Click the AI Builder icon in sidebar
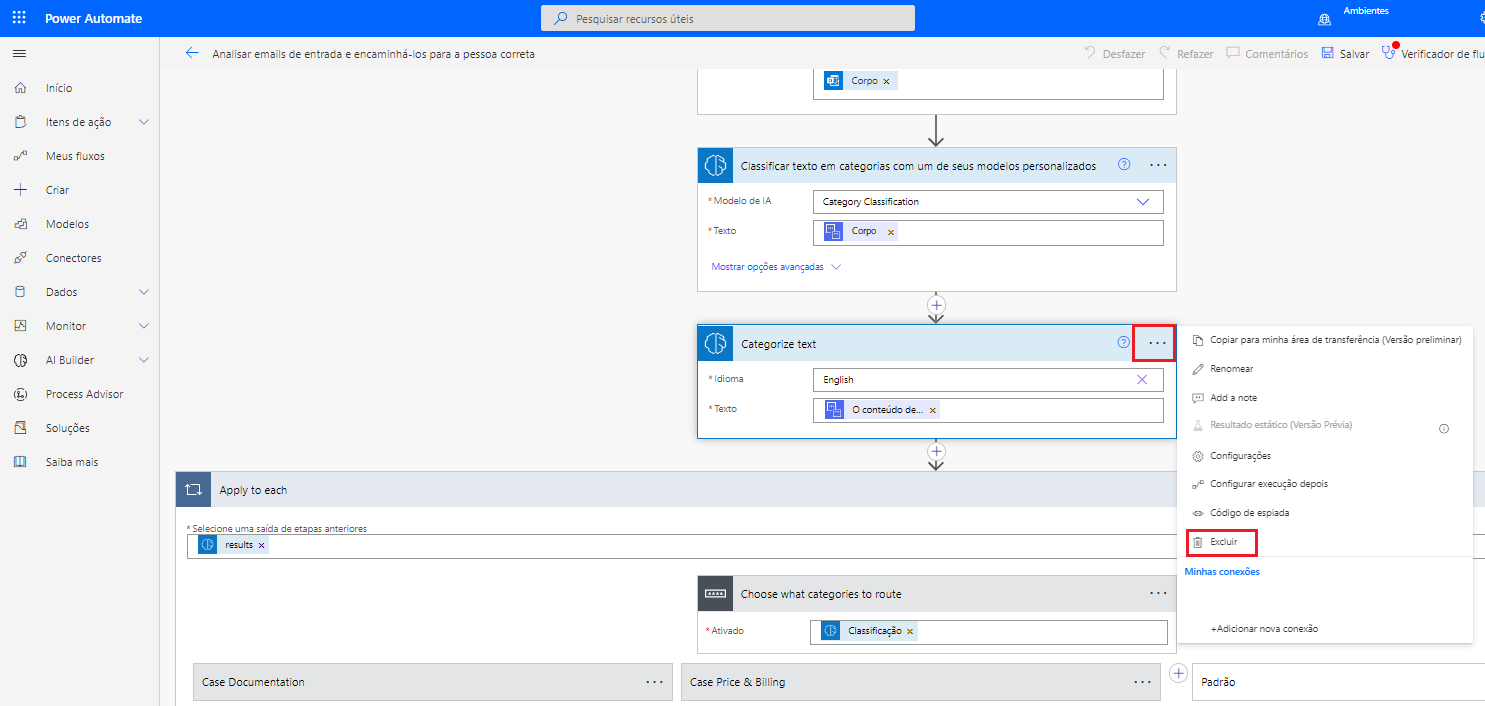Image resolution: width=1485 pixels, height=706 pixels. [x=20, y=360]
